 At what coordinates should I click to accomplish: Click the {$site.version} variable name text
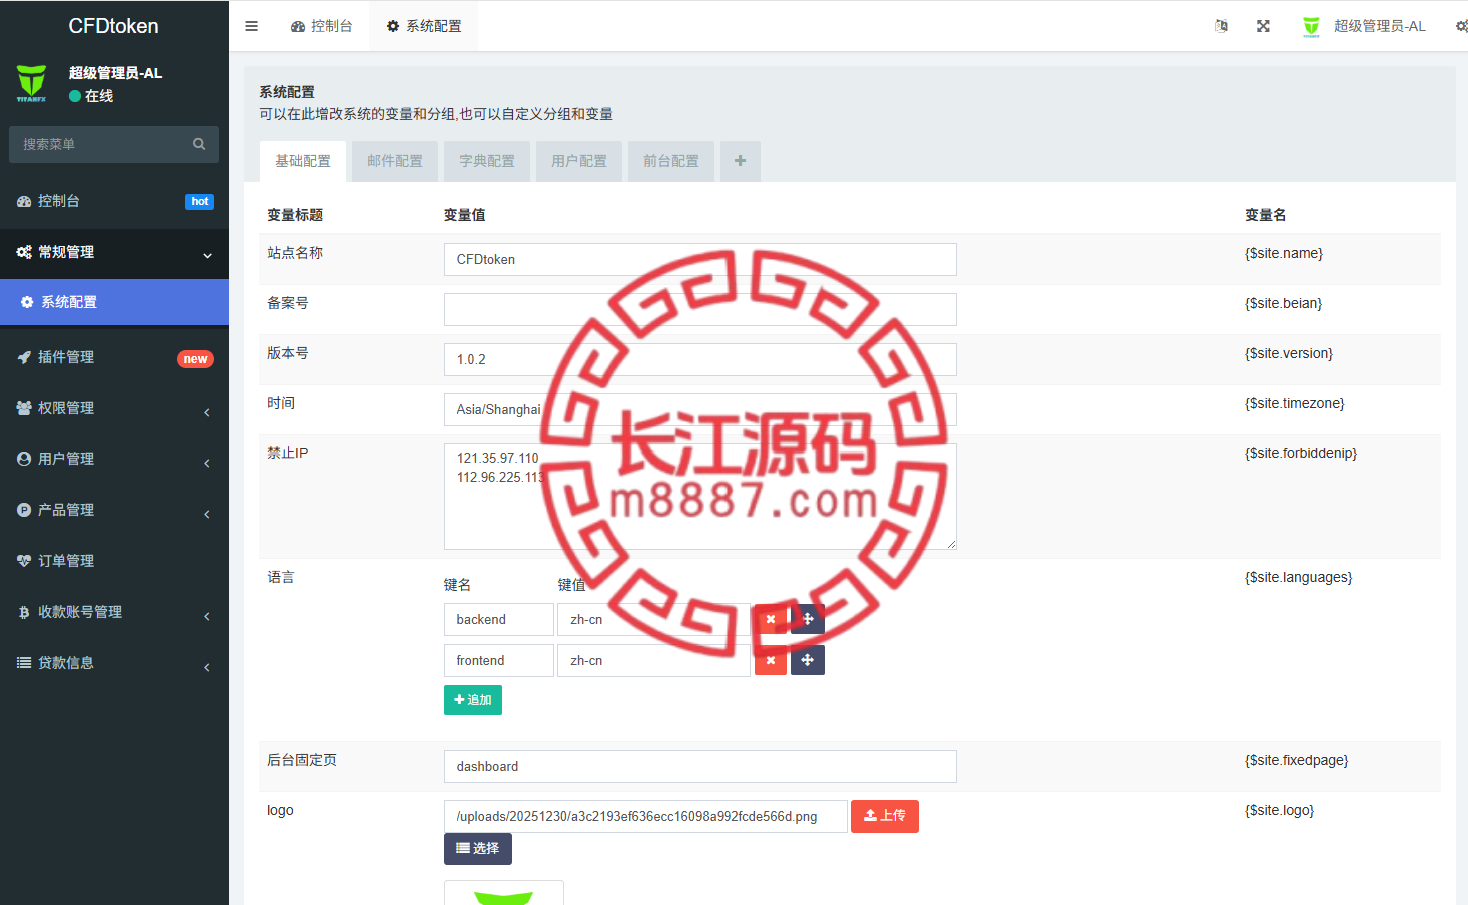[1289, 353]
